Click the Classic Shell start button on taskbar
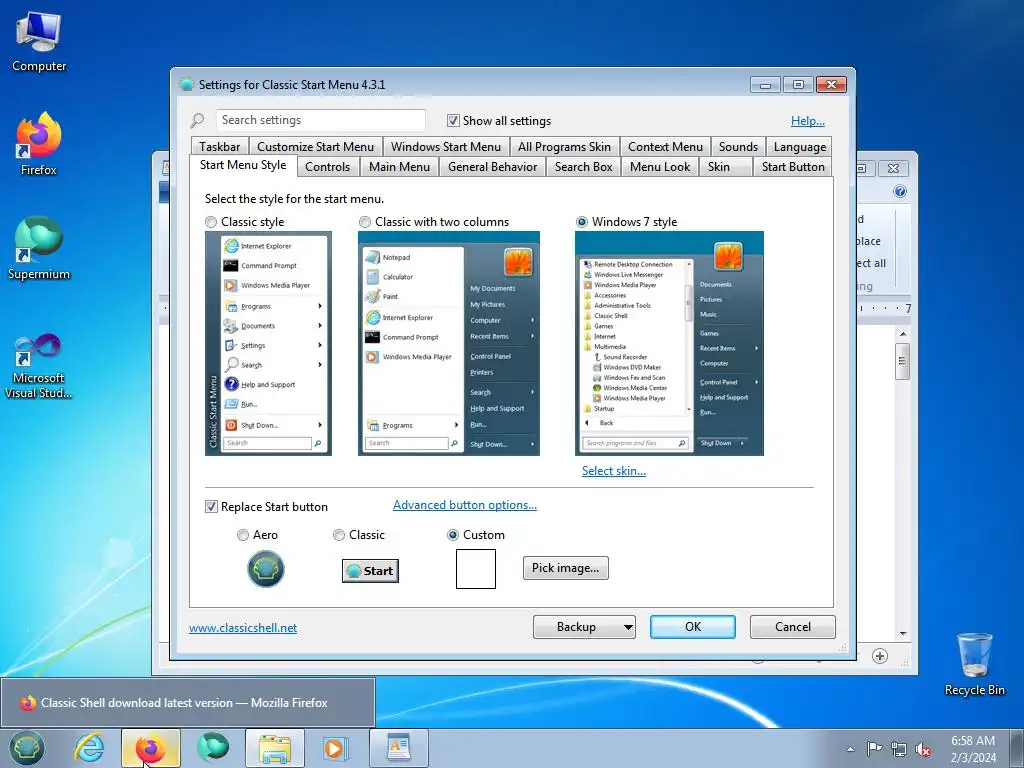1024x768 pixels. (26, 748)
